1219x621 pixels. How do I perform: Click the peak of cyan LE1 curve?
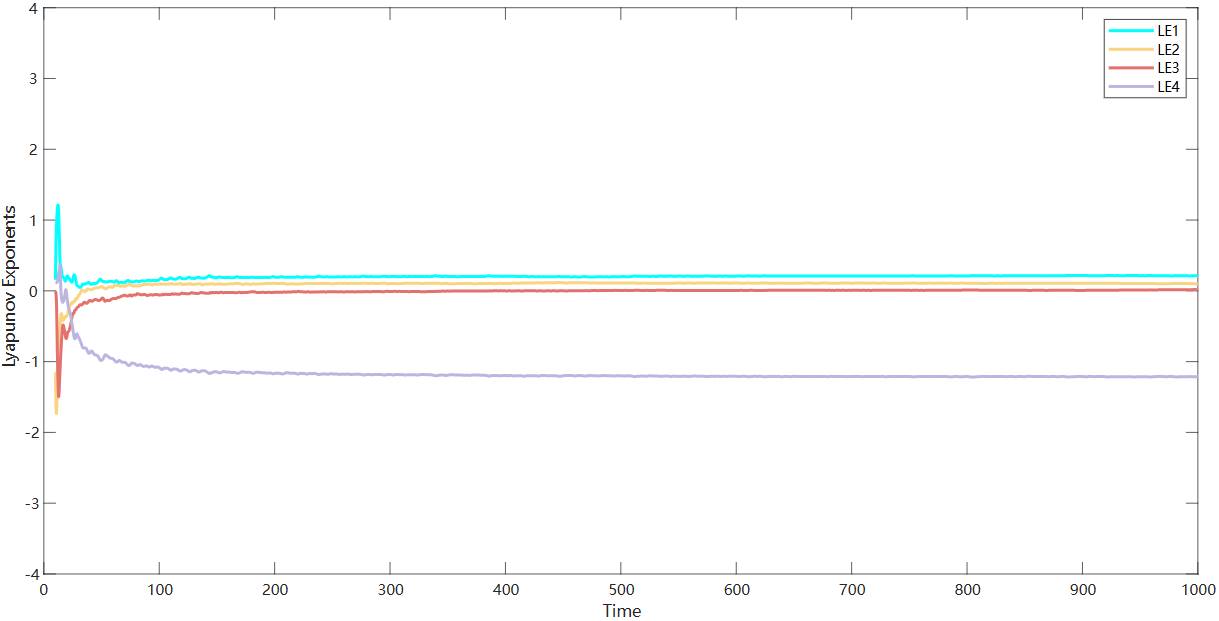[58, 206]
